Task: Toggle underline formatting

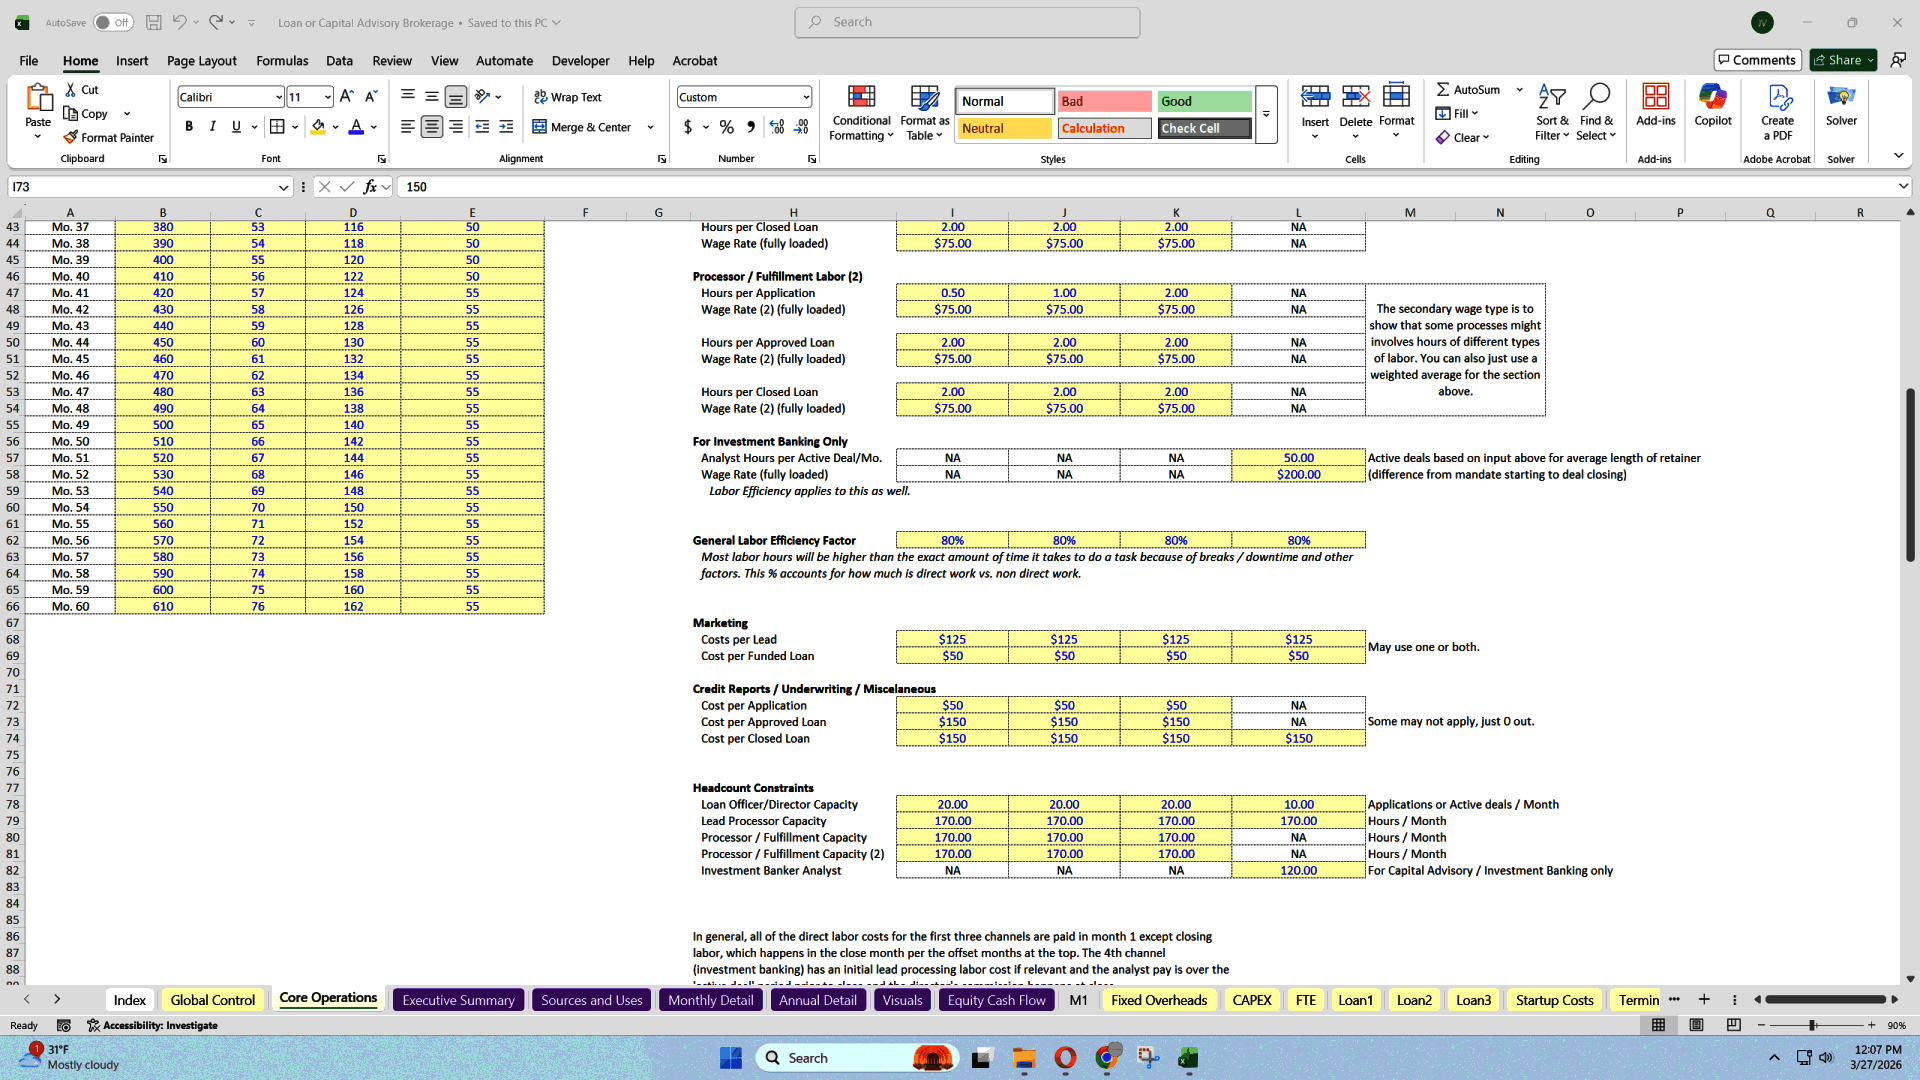Action: (236, 127)
